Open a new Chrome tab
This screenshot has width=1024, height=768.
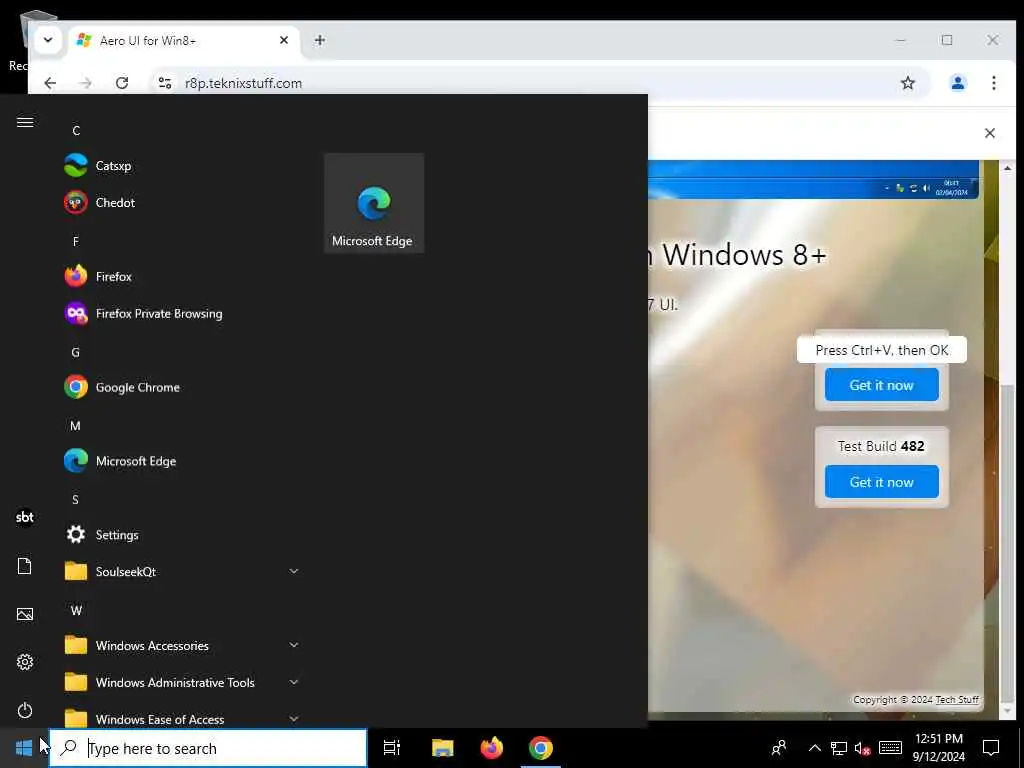pos(319,40)
